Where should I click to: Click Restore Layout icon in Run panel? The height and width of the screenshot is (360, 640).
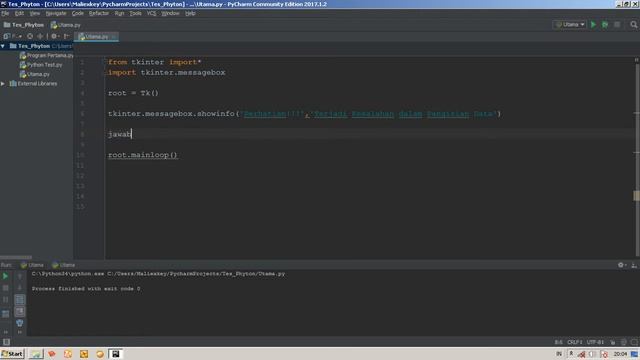click(x=5, y=314)
